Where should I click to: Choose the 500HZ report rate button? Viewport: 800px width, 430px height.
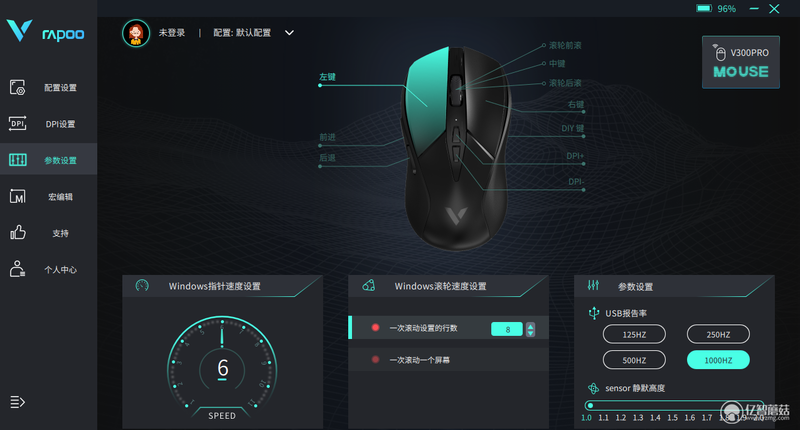coord(634,360)
